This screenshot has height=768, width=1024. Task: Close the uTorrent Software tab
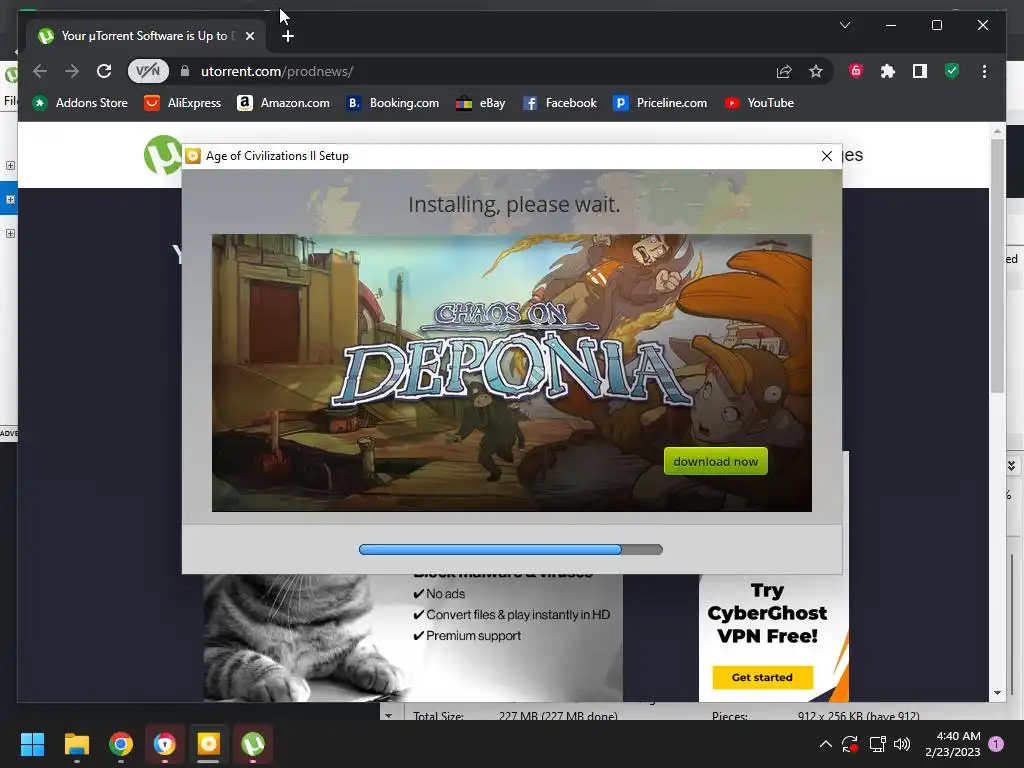coord(250,36)
